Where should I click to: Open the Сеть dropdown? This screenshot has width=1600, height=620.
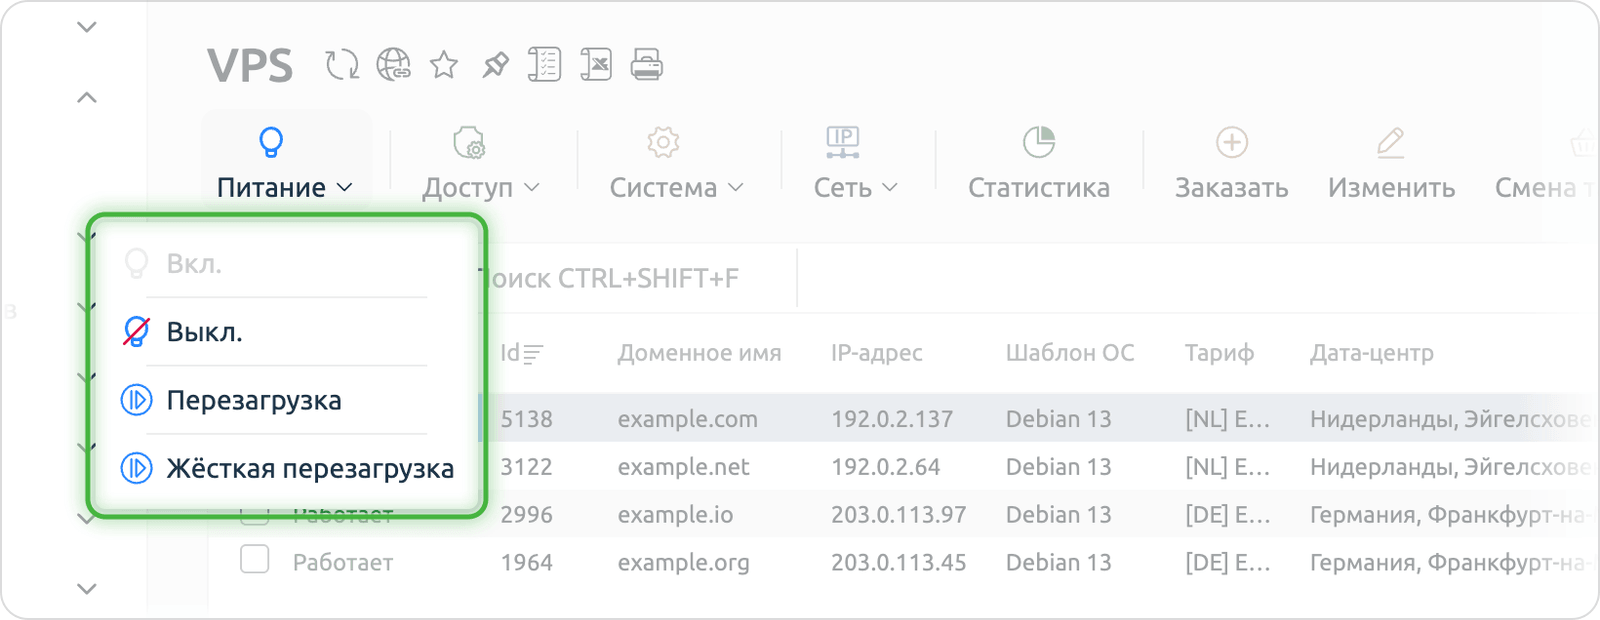856,163
